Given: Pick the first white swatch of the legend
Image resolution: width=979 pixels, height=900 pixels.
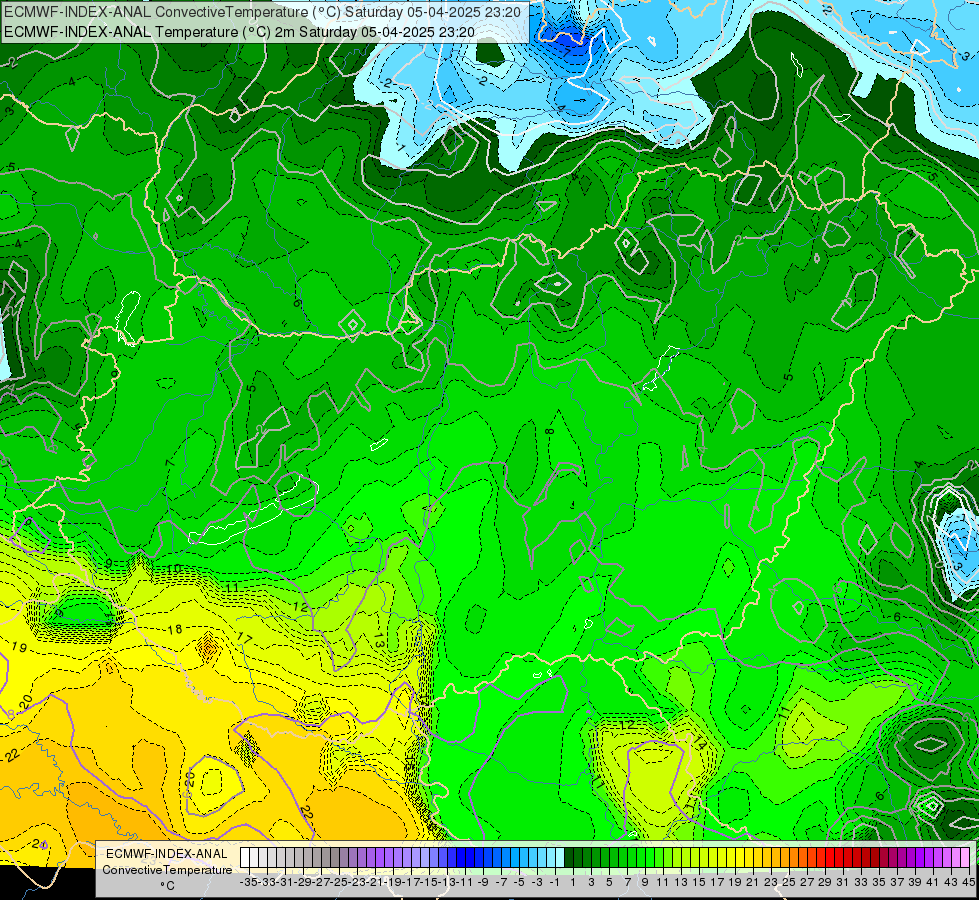Looking at the screenshot, I should 245,857.
